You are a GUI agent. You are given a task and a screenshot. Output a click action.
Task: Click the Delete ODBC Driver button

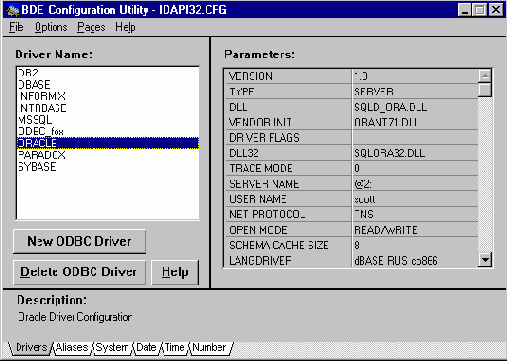point(79,272)
